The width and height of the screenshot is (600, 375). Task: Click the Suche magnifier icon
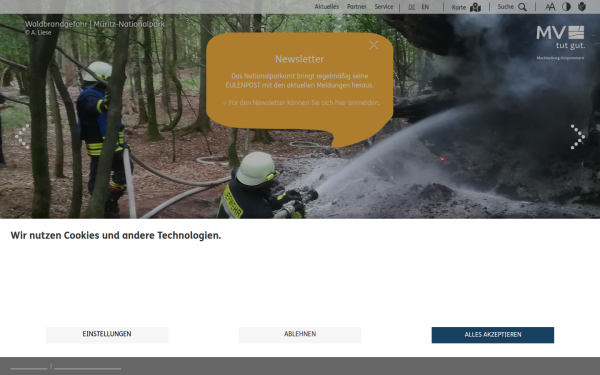coord(522,7)
